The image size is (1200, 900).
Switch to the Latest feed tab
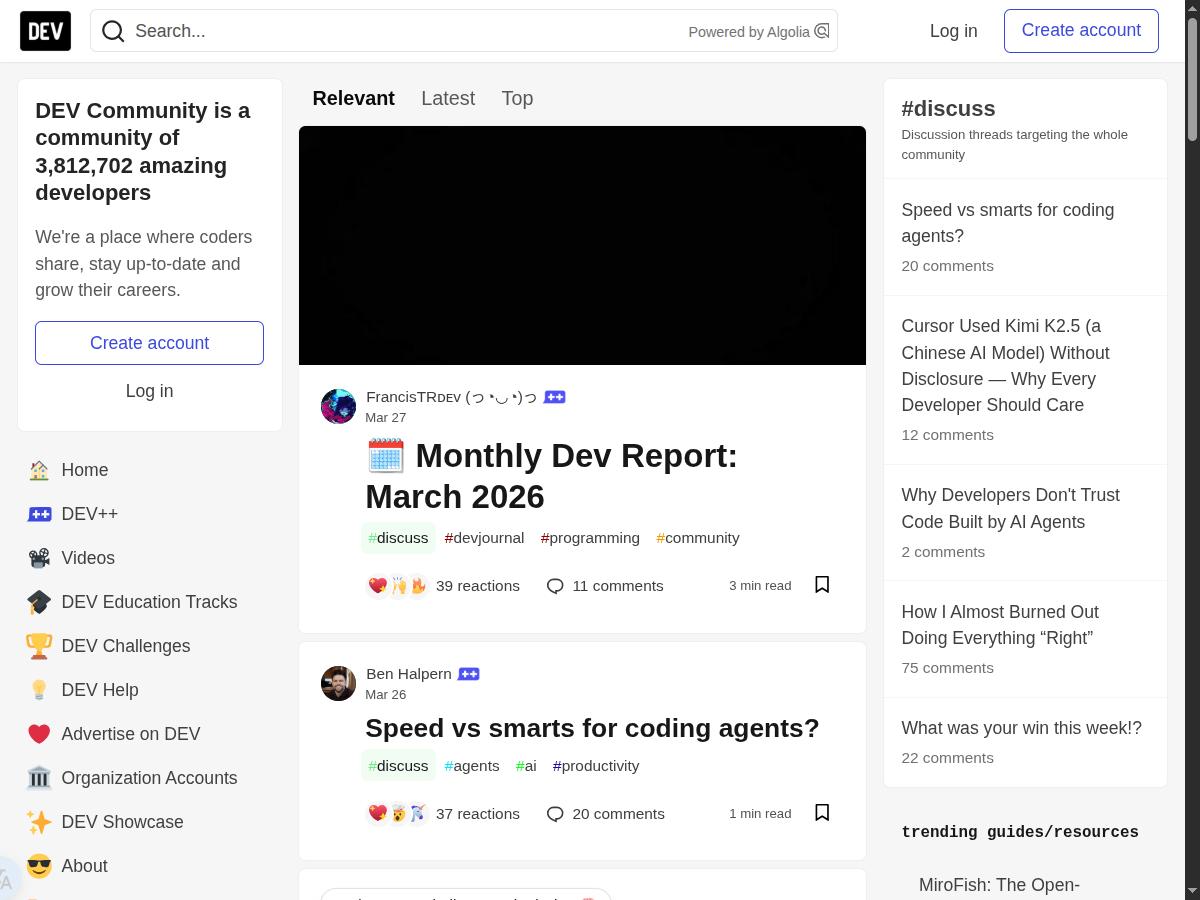coord(448,98)
